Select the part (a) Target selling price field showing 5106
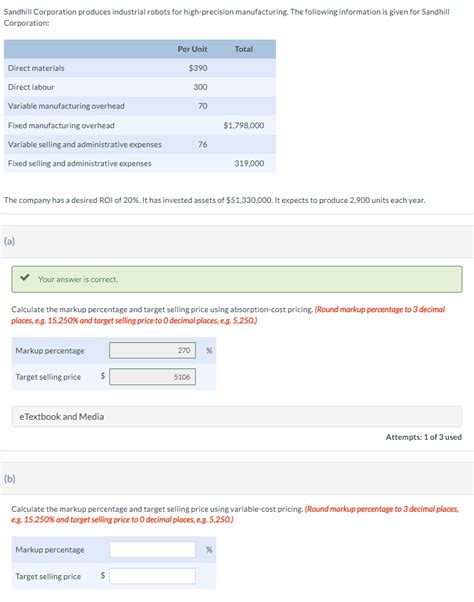Screen dimensions: 474x602 pos(152,377)
